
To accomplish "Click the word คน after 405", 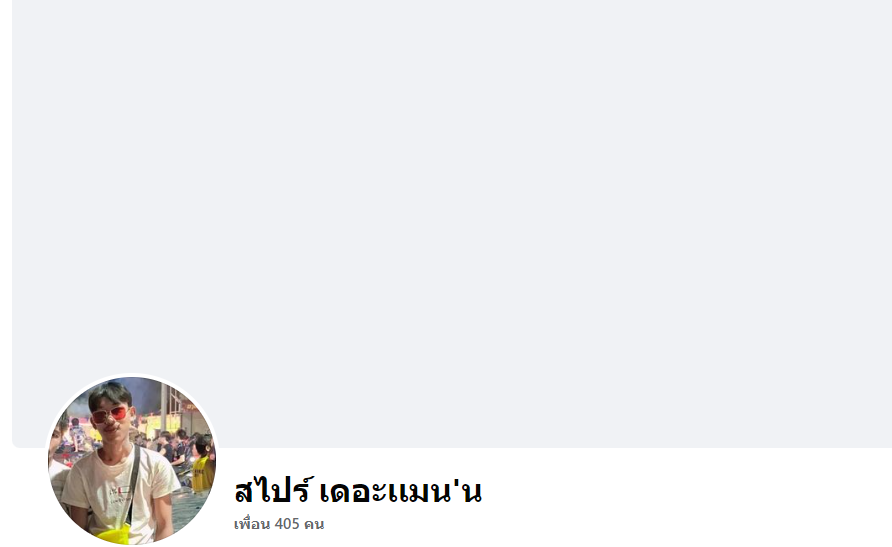I will [314, 524].
